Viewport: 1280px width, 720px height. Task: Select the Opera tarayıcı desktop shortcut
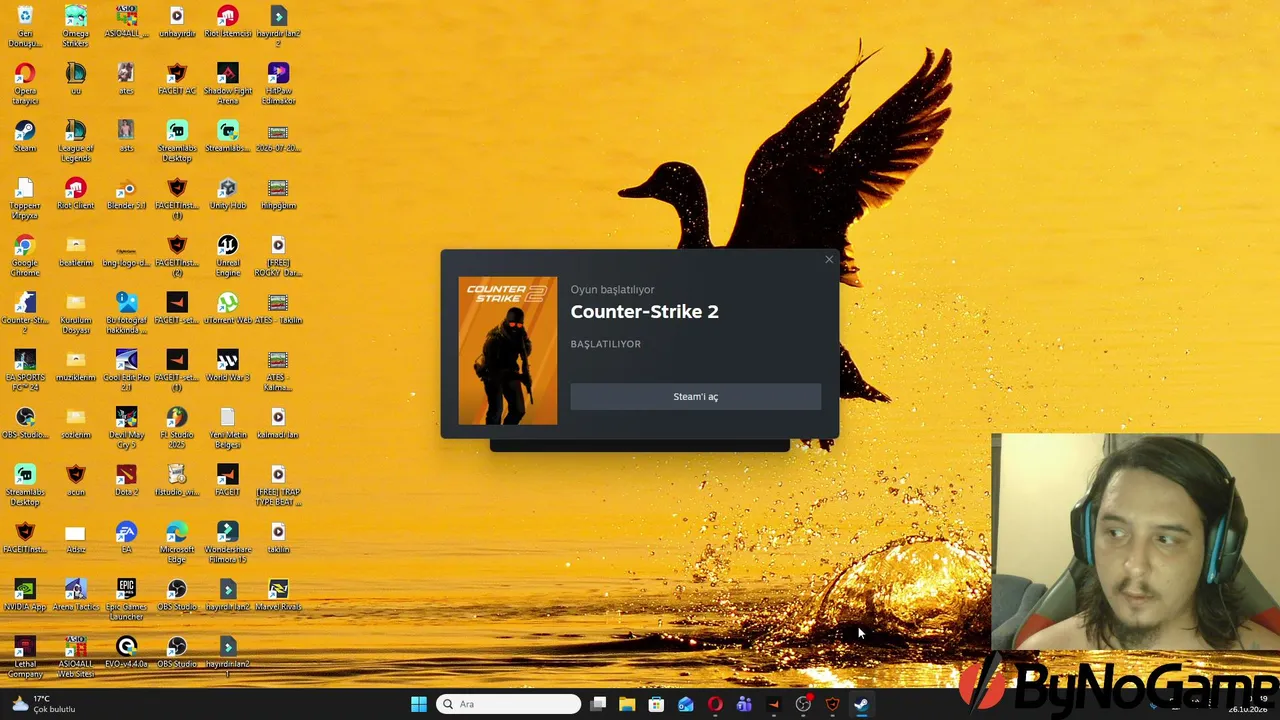coord(25,84)
